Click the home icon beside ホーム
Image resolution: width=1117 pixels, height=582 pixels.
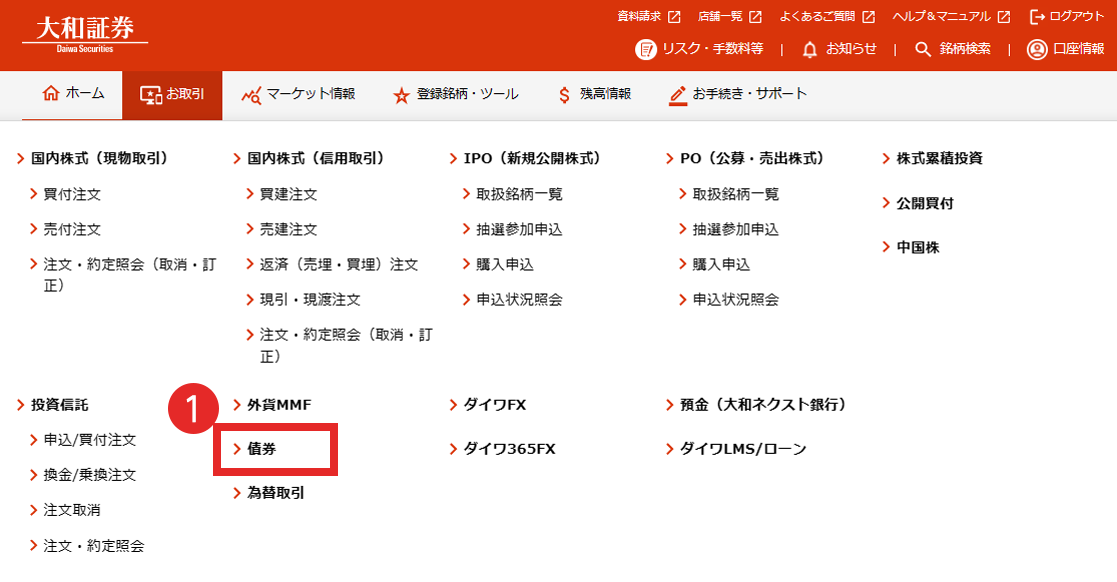pyautogui.click(x=51, y=93)
